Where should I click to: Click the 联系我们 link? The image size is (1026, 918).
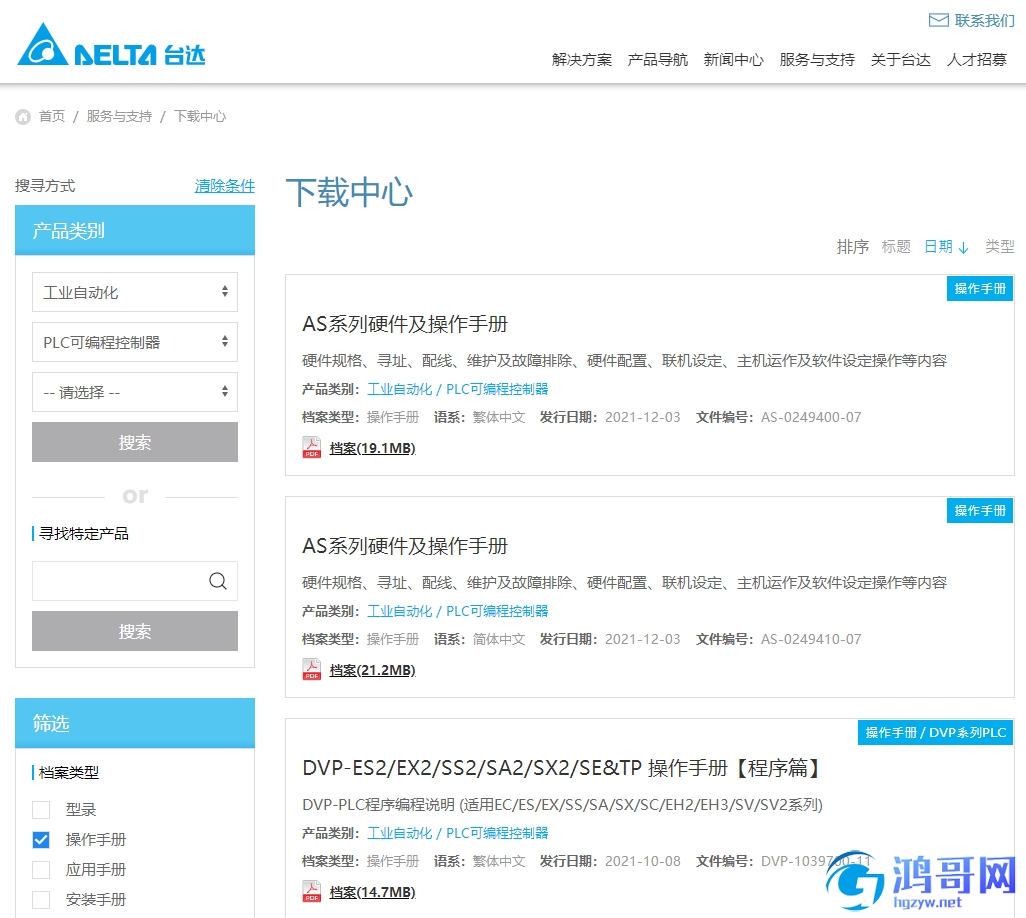coord(984,20)
